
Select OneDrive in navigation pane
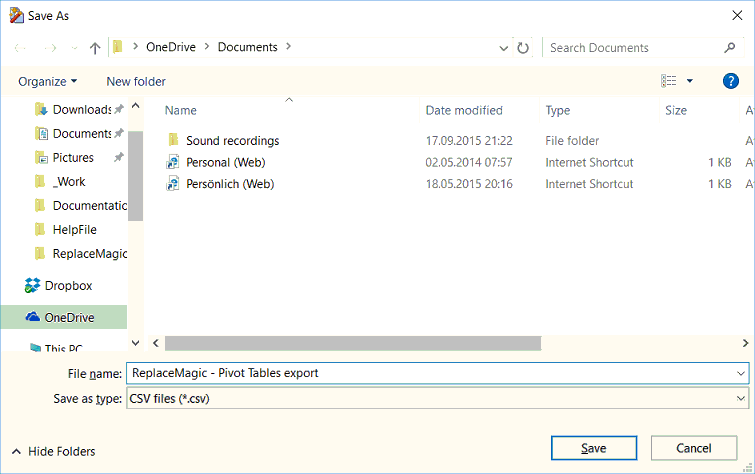[64, 317]
